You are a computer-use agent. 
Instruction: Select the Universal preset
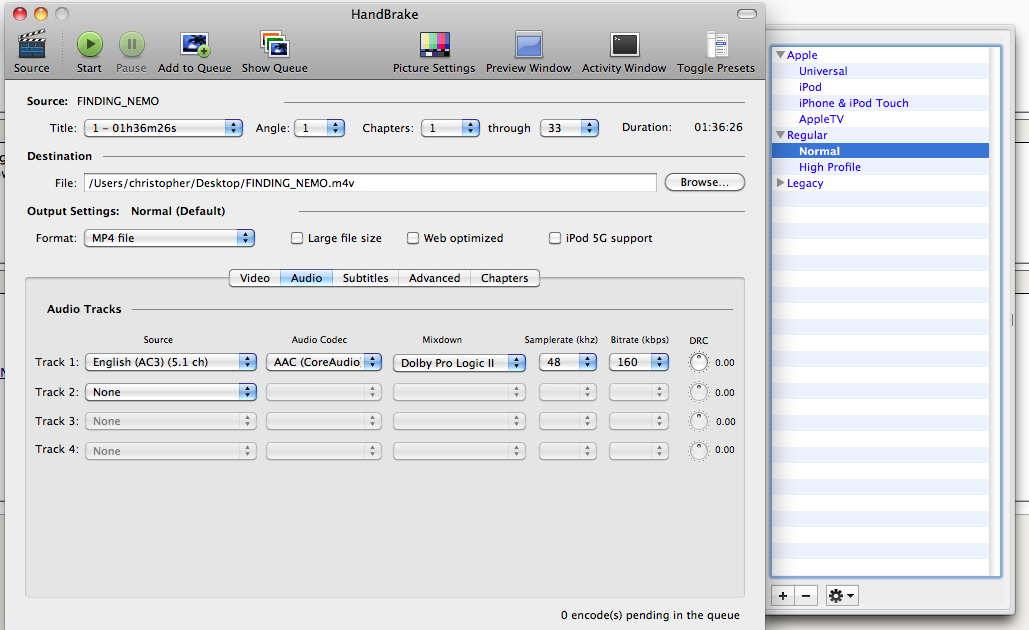pyautogui.click(x=823, y=71)
